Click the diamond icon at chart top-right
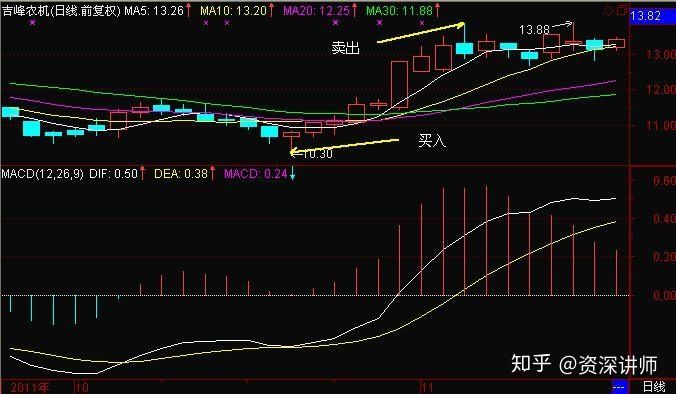Screen dimensions: 676x394 coord(608,11)
